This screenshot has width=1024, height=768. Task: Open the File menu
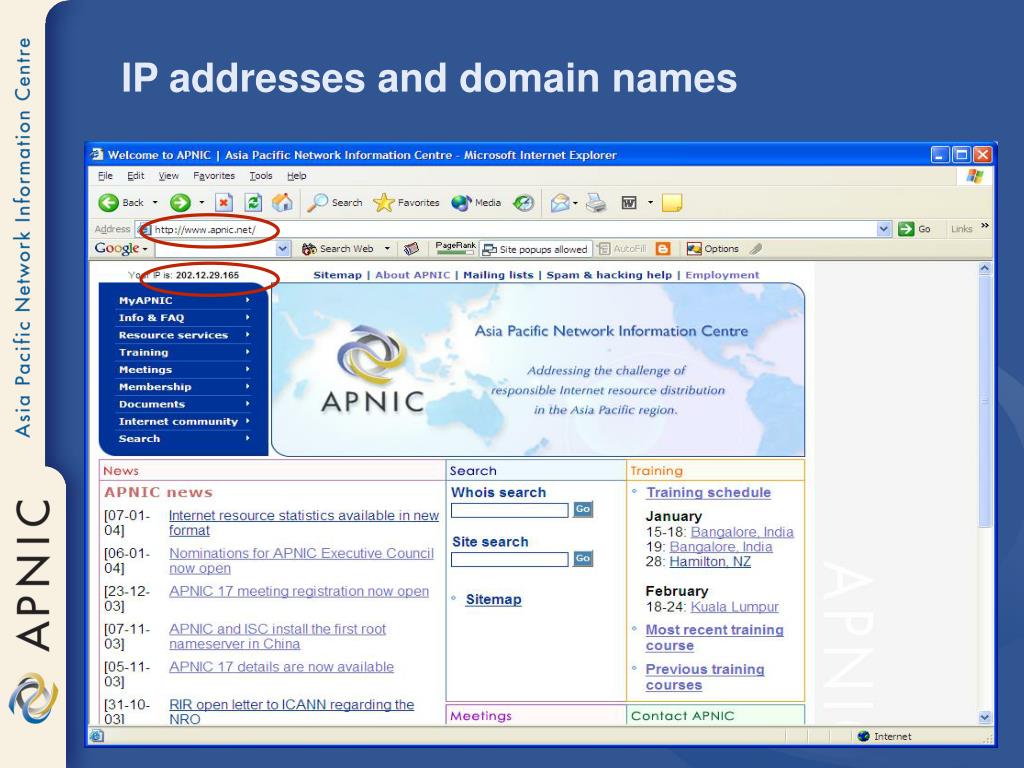pyautogui.click(x=105, y=176)
